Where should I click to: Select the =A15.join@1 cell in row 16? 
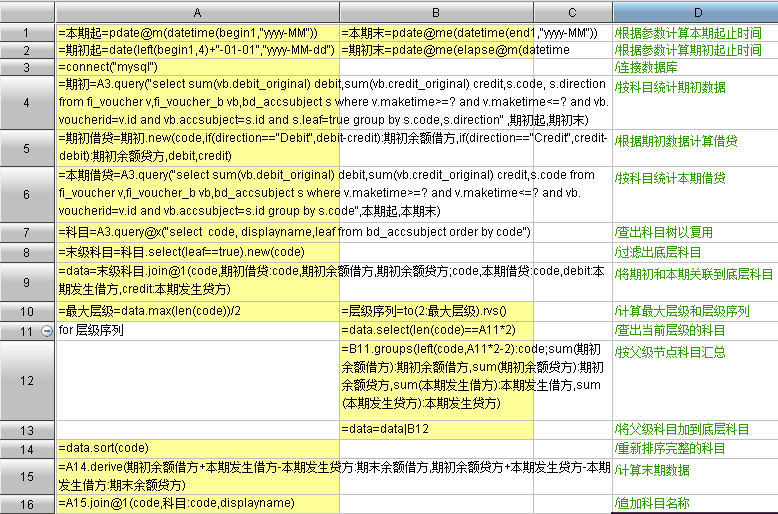(197, 504)
